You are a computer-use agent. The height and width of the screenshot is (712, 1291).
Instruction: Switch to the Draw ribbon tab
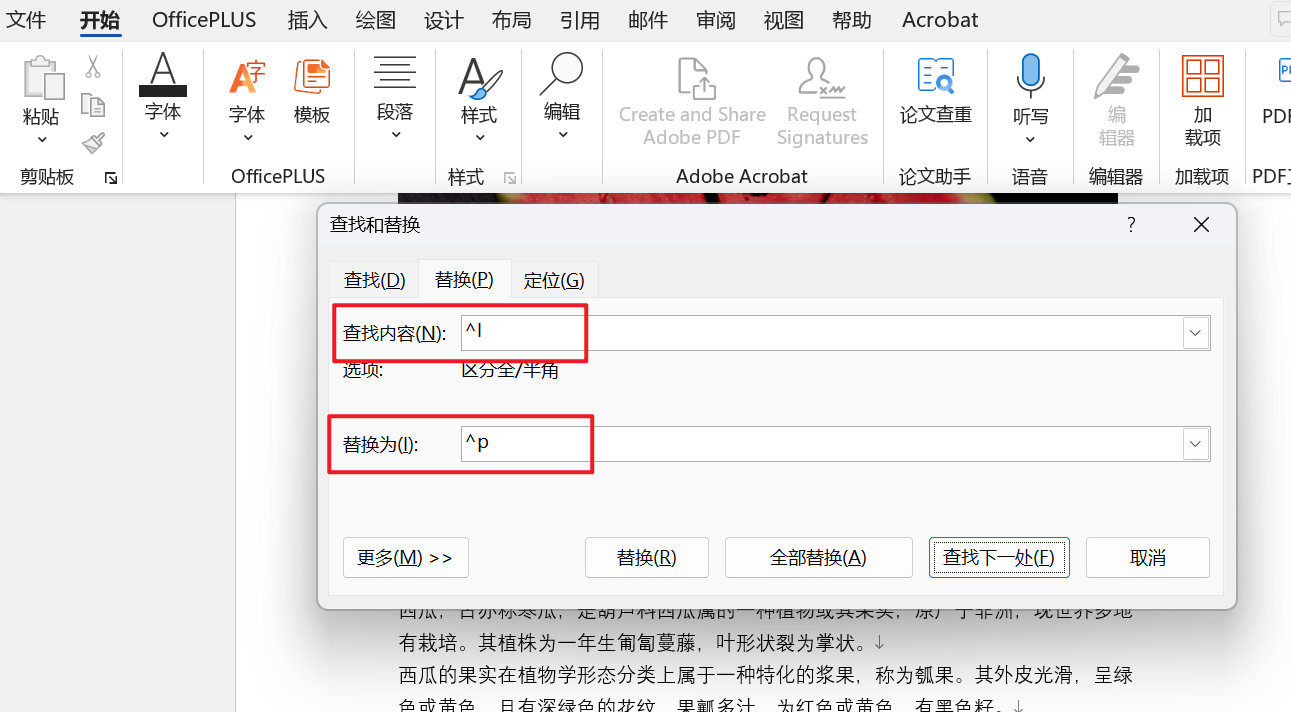click(375, 20)
